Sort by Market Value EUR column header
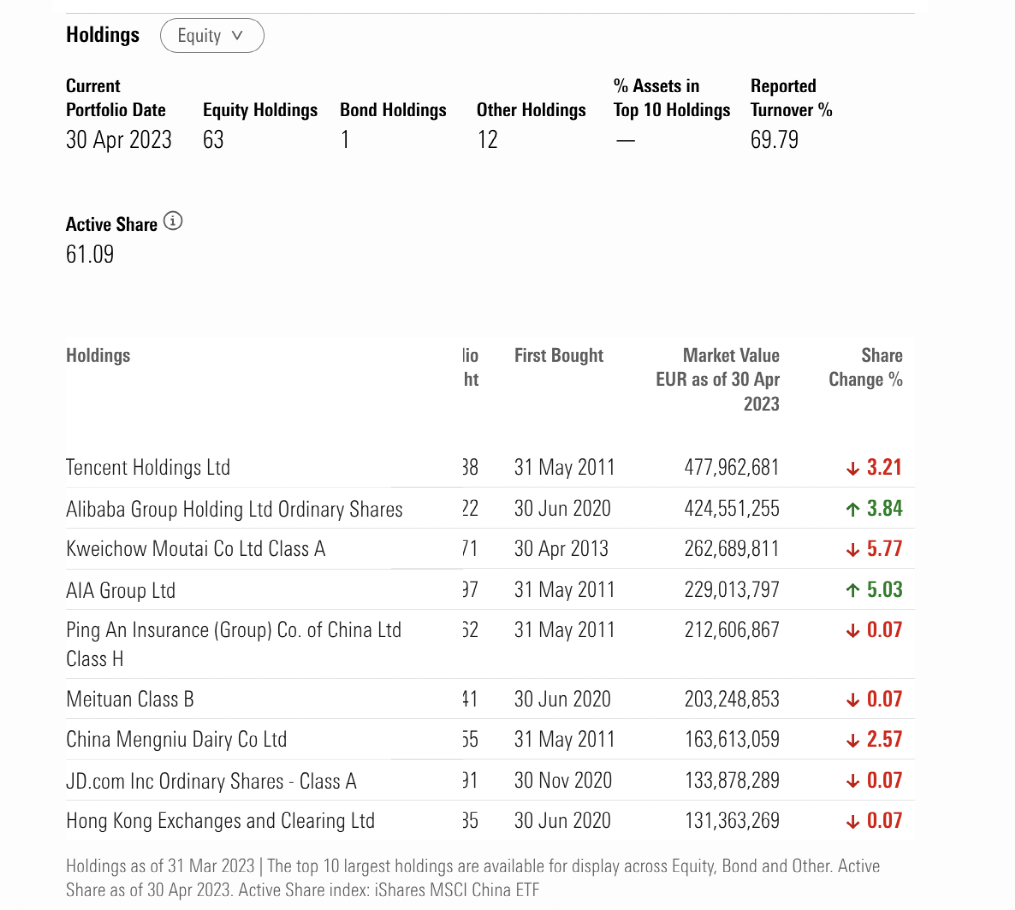Image resolution: width=1015 pixels, height=910 pixels. point(717,379)
